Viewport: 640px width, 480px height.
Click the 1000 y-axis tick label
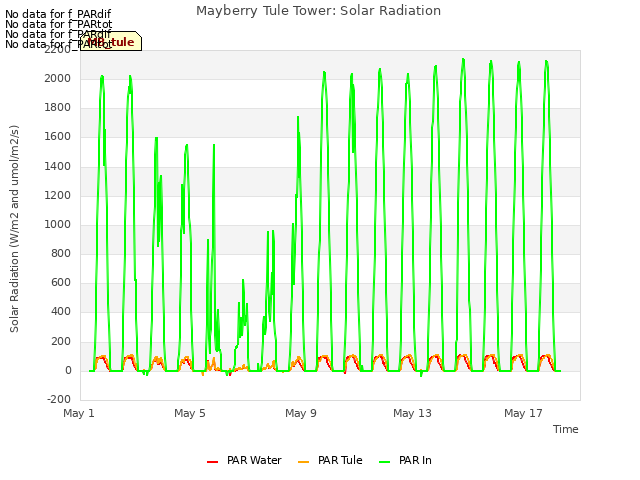click(x=58, y=224)
